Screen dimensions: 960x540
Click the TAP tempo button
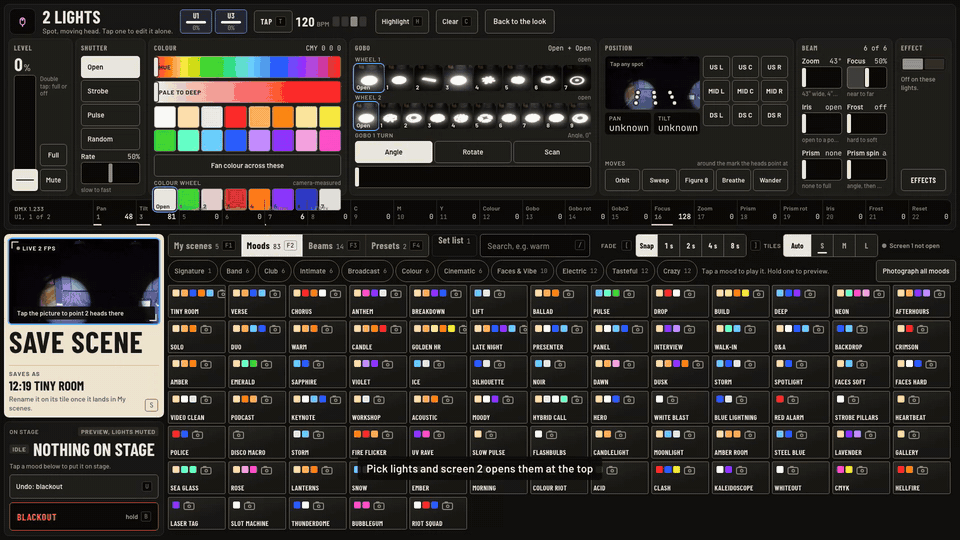tap(272, 21)
